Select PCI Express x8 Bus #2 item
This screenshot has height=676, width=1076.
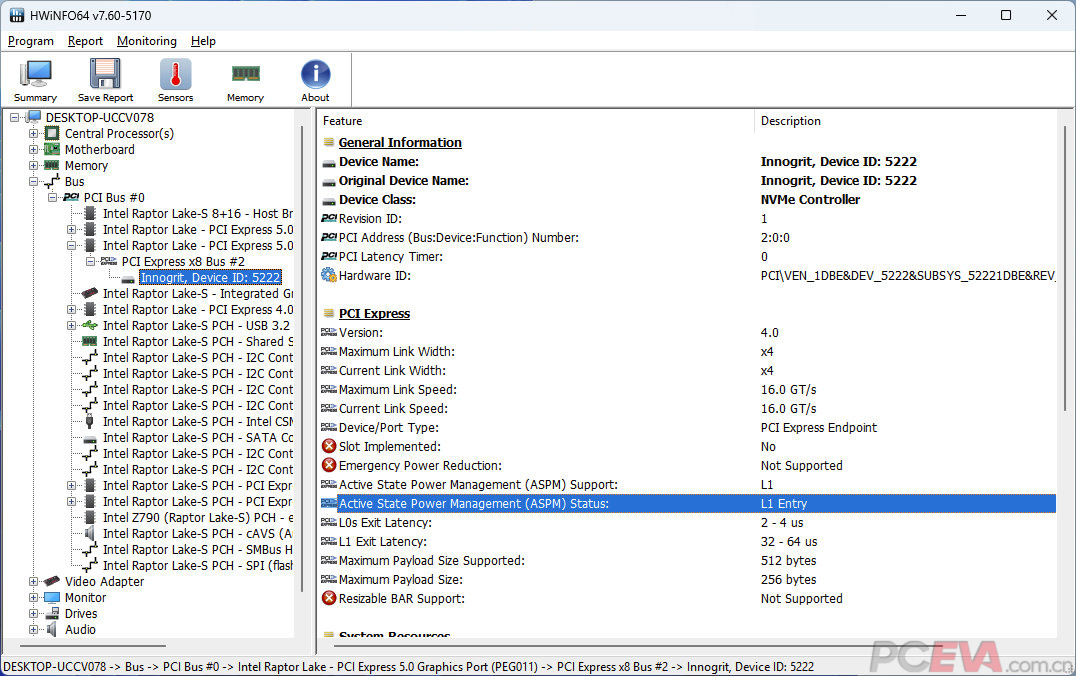pyautogui.click(x=182, y=262)
